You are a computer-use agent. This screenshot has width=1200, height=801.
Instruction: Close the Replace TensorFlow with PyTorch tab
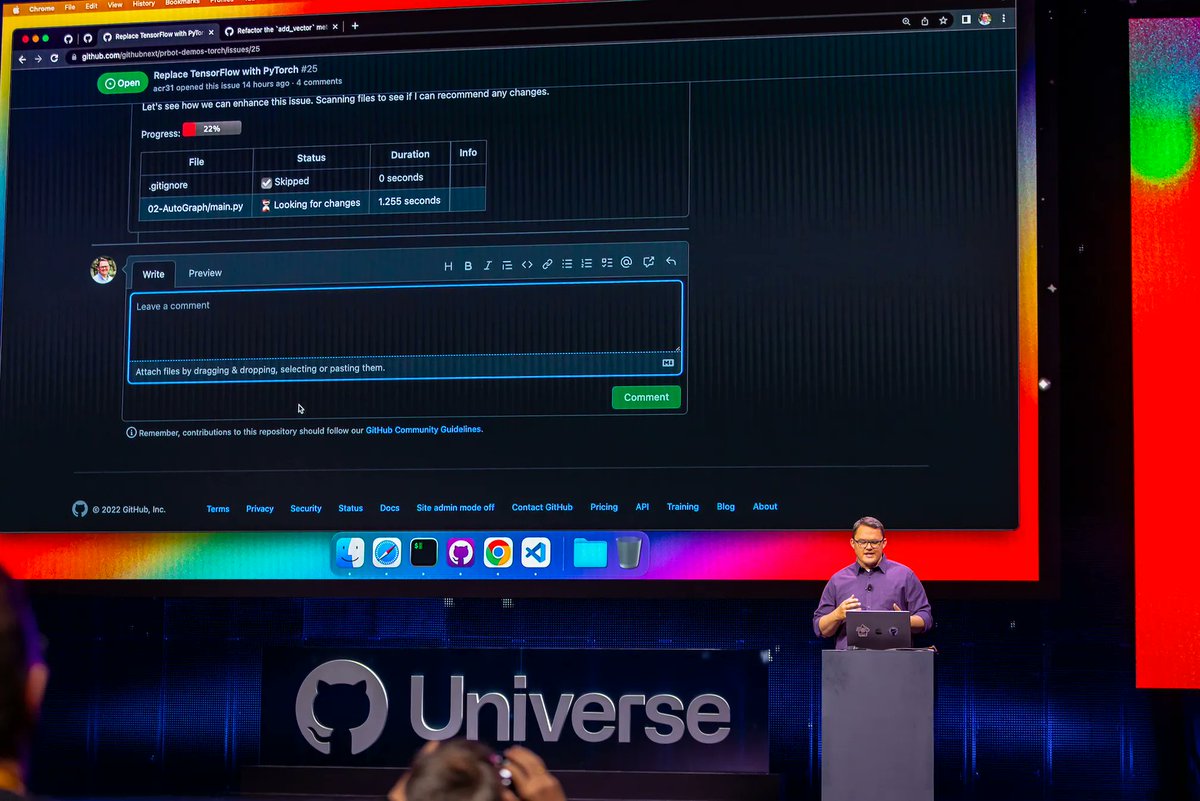(210, 33)
